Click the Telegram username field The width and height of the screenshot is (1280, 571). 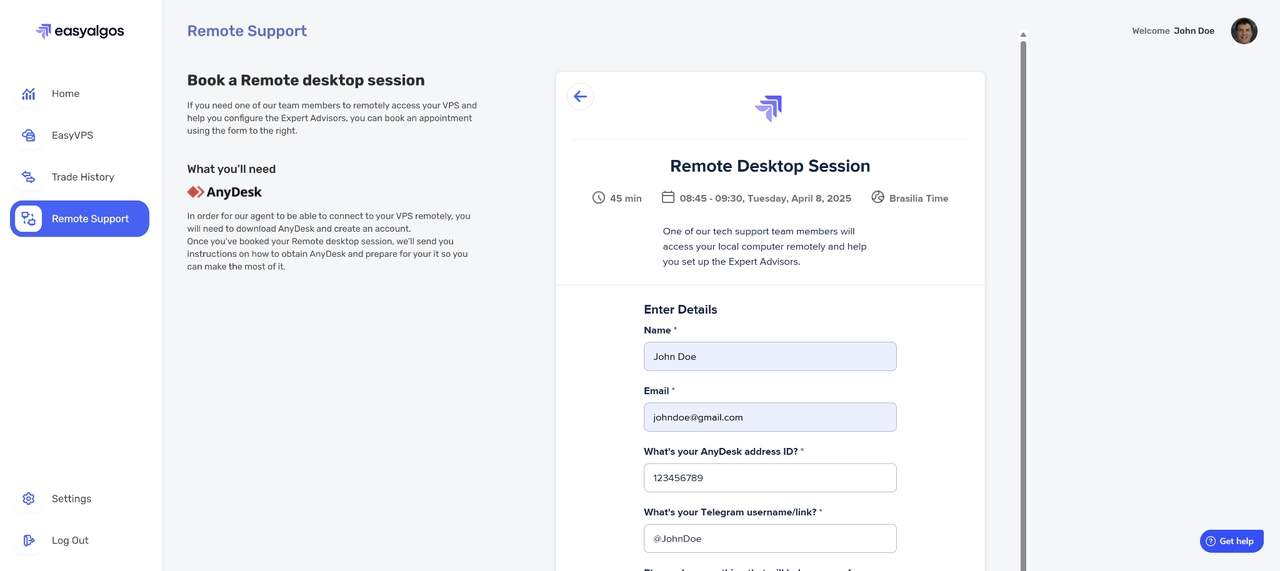point(770,539)
